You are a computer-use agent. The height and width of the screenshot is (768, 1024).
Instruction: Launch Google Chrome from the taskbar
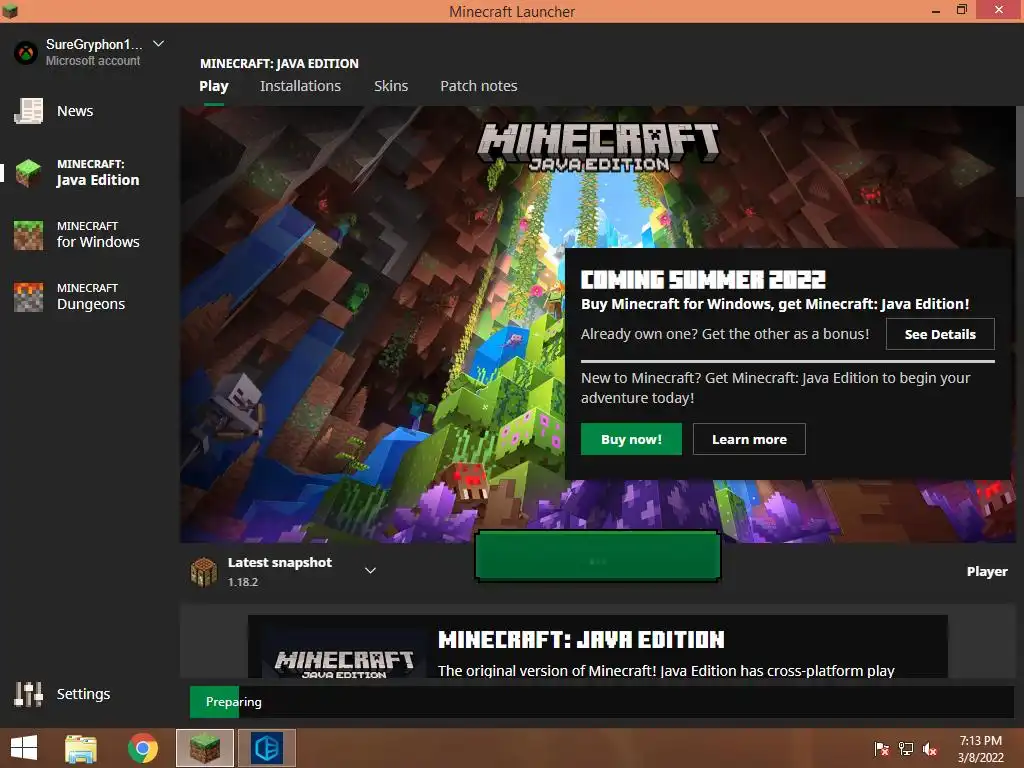point(142,748)
